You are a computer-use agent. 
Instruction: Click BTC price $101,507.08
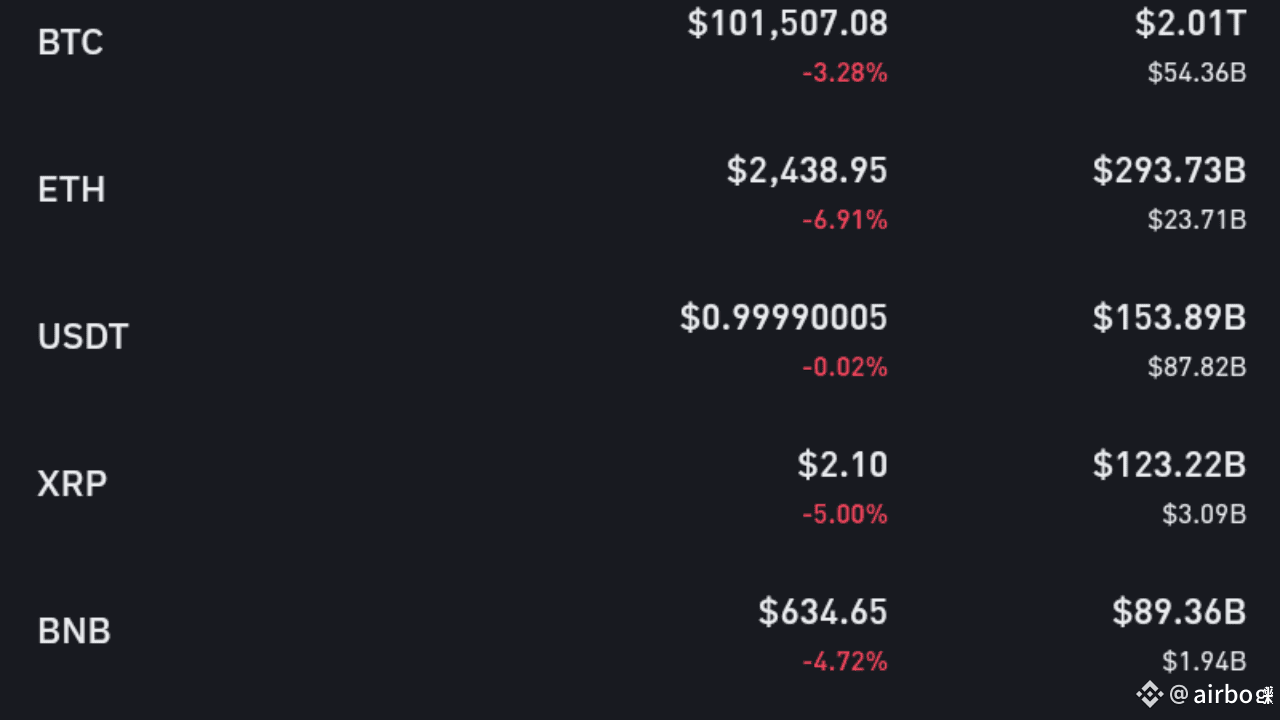(787, 24)
